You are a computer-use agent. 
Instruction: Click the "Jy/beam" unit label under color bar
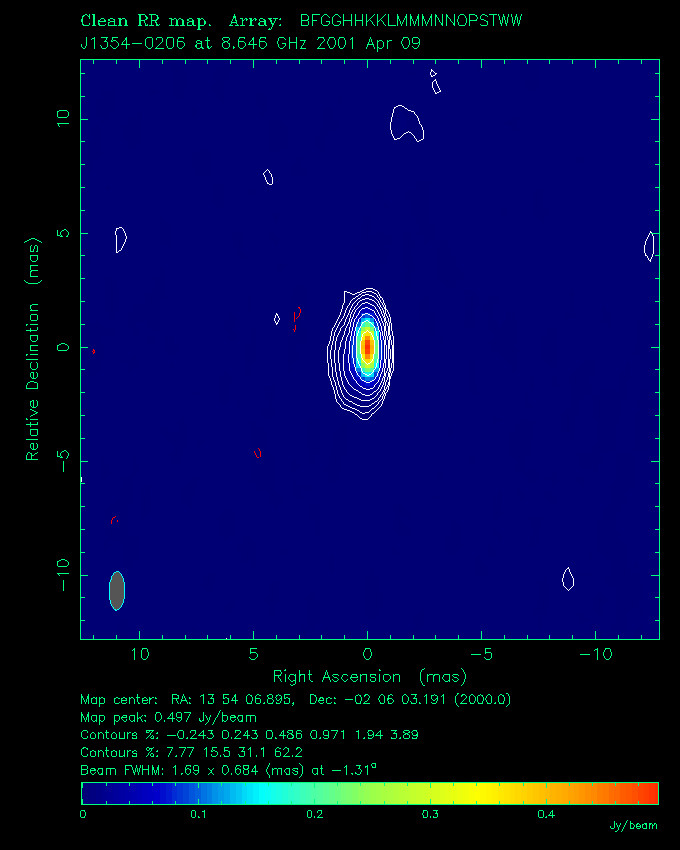click(x=633, y=826)
